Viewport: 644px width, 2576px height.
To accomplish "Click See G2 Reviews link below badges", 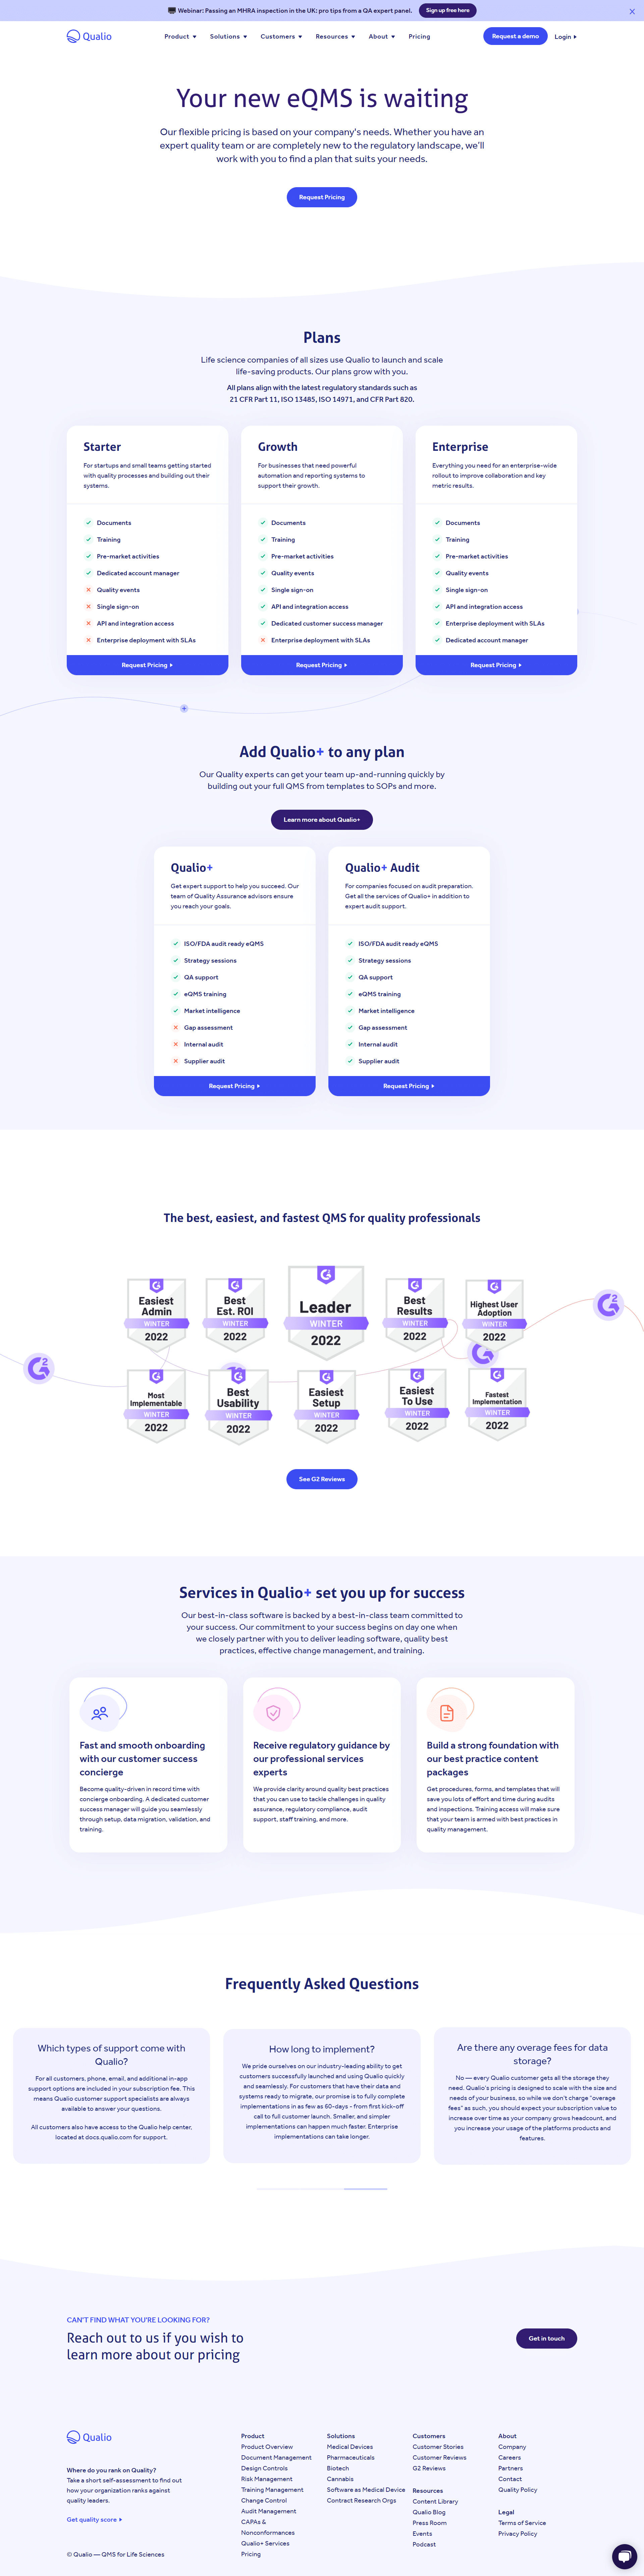I will (x=322, y=1487).
